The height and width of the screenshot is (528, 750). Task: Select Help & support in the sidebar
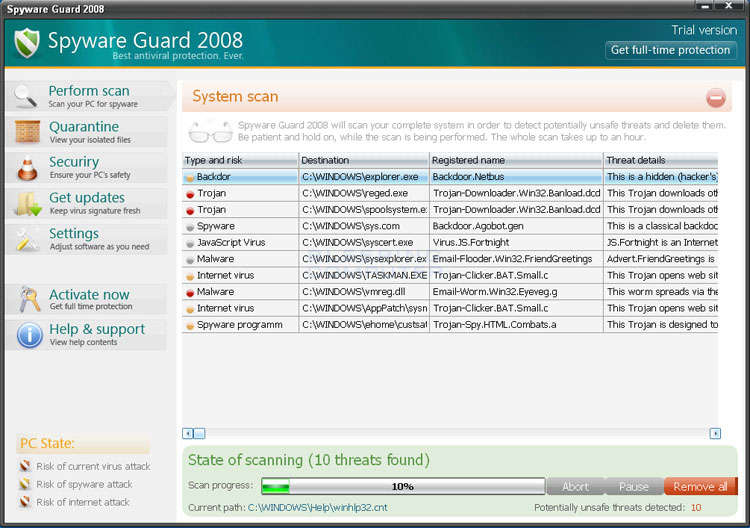click(x=86, y=335)
